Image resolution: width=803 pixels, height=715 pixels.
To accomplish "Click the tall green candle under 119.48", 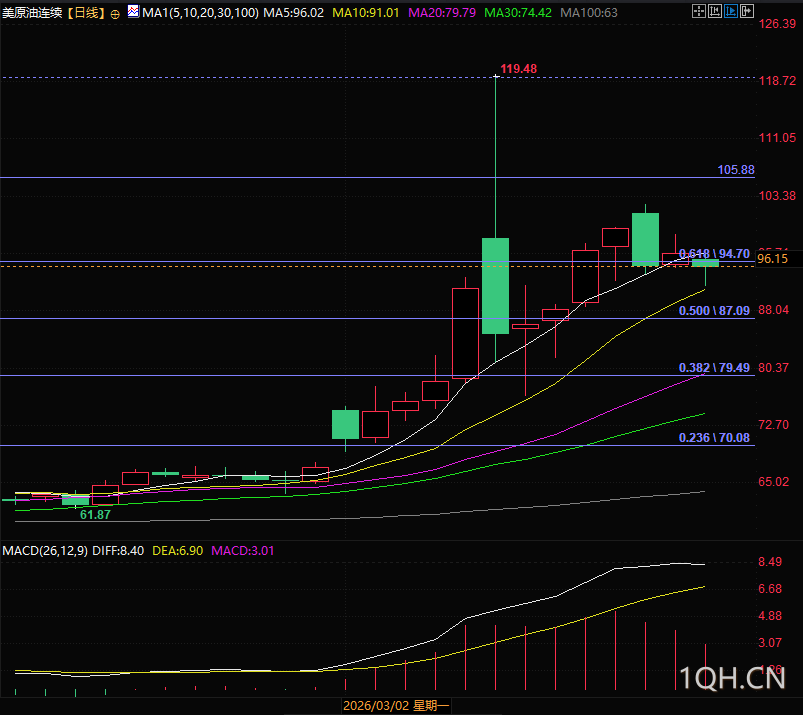I will [x=495, y=286].
